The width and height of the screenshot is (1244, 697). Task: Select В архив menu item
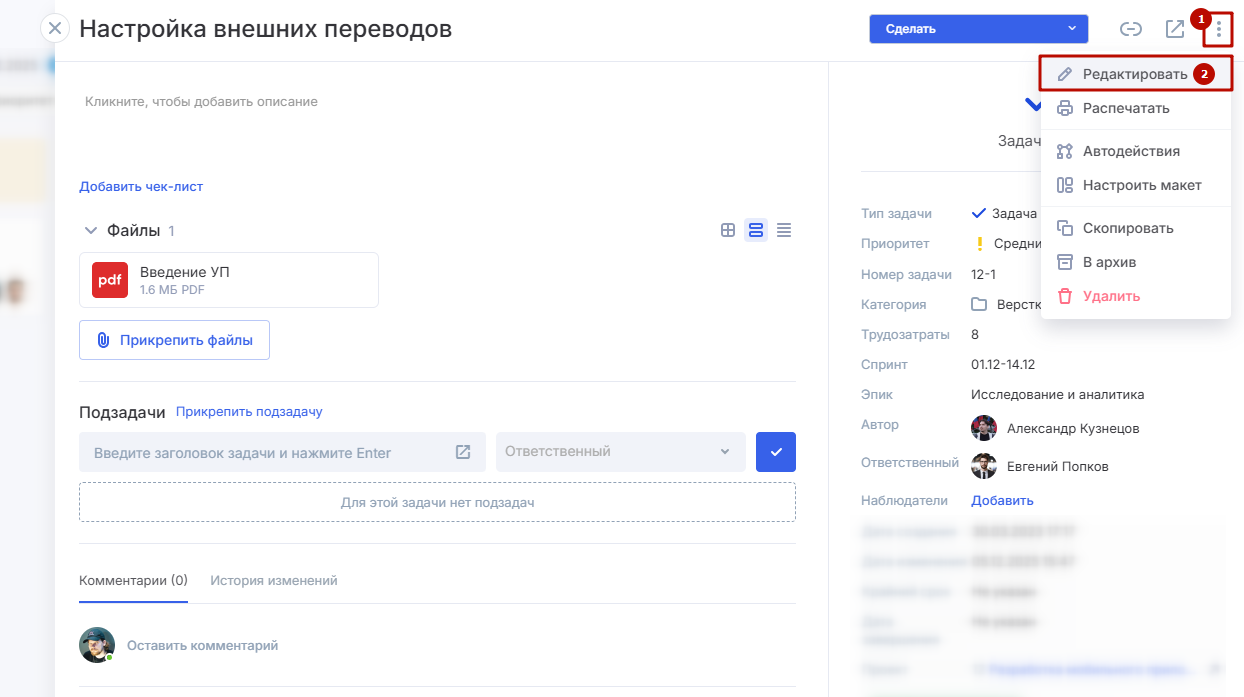1108,262
